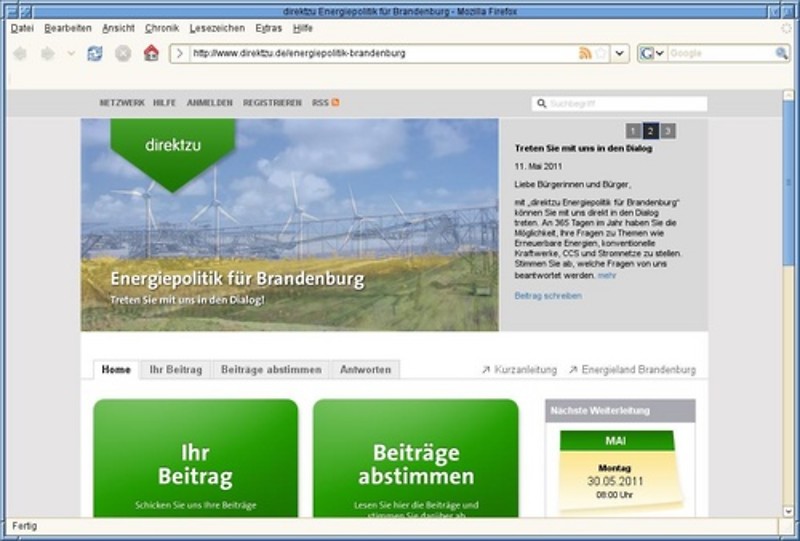800x541 pixels.
Task: Switch to slide 3 in the teaser pager
Action: click(668, 131)
